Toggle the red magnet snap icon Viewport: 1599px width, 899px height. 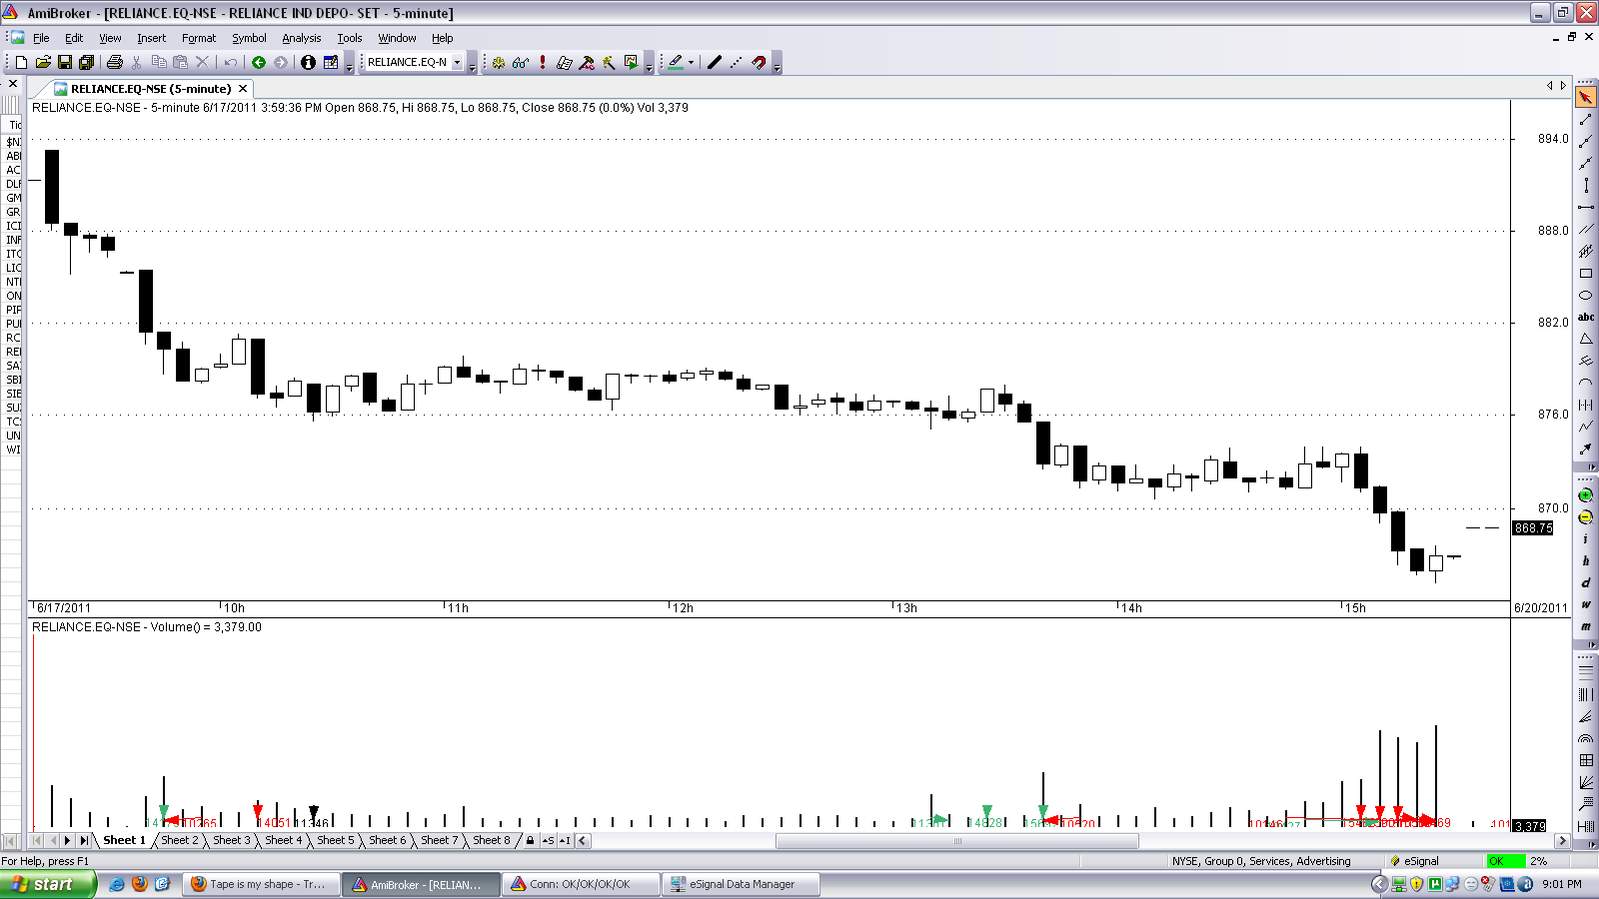point(759,62)
